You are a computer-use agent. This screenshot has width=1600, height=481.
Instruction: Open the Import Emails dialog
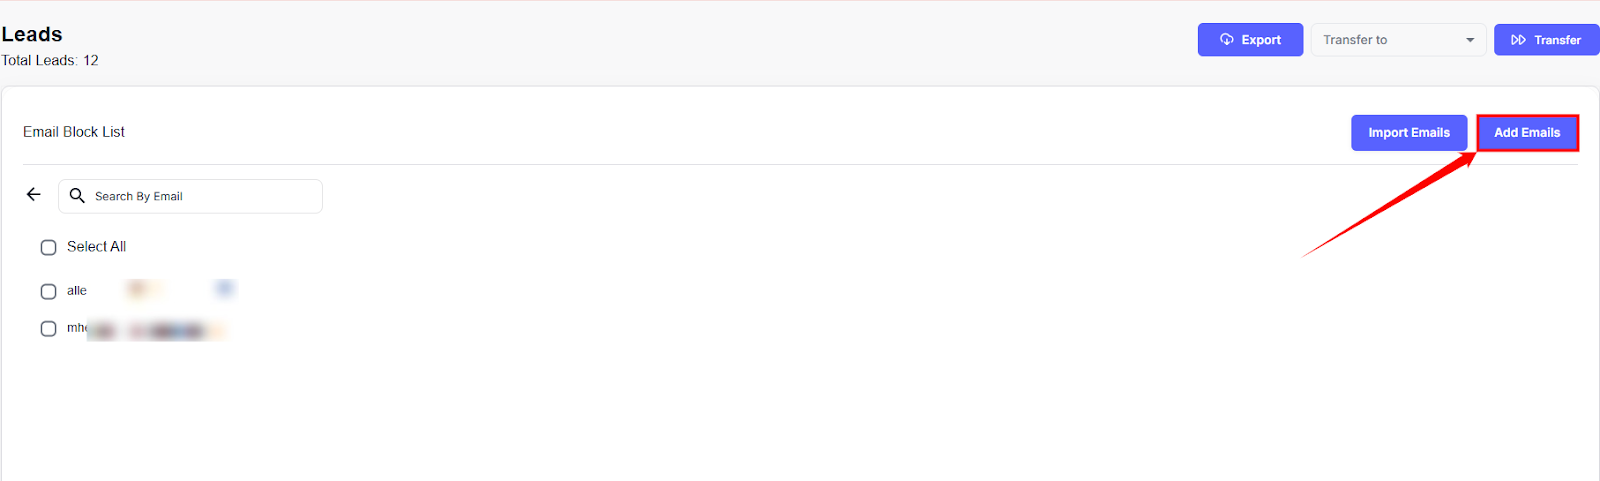pyautogui.click(x=1408, y=133)
